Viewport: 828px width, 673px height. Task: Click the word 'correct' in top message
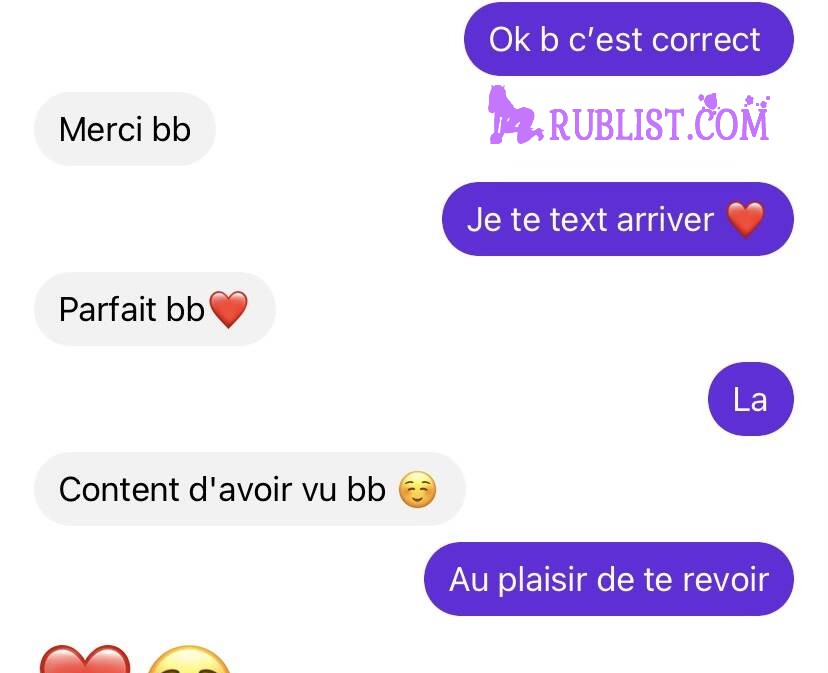[706, 40]
